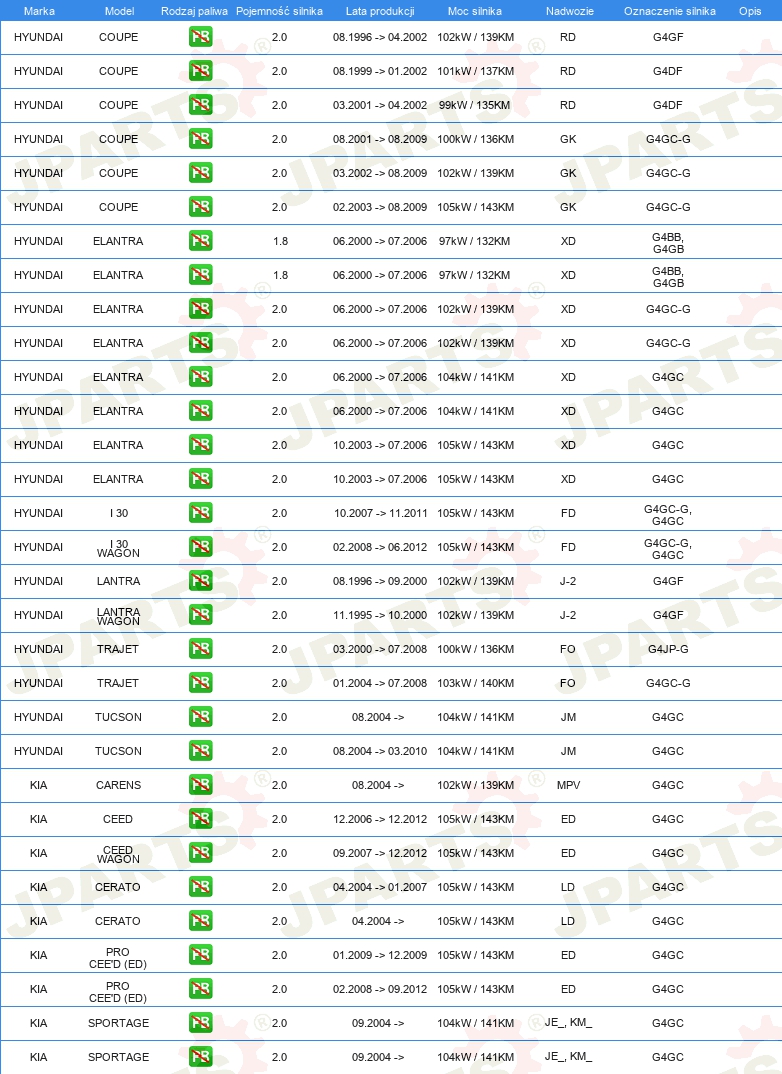The image size is (782, 1074).
Task: Click the Pojemność silnika column header
Action: [x=279, y=11]
